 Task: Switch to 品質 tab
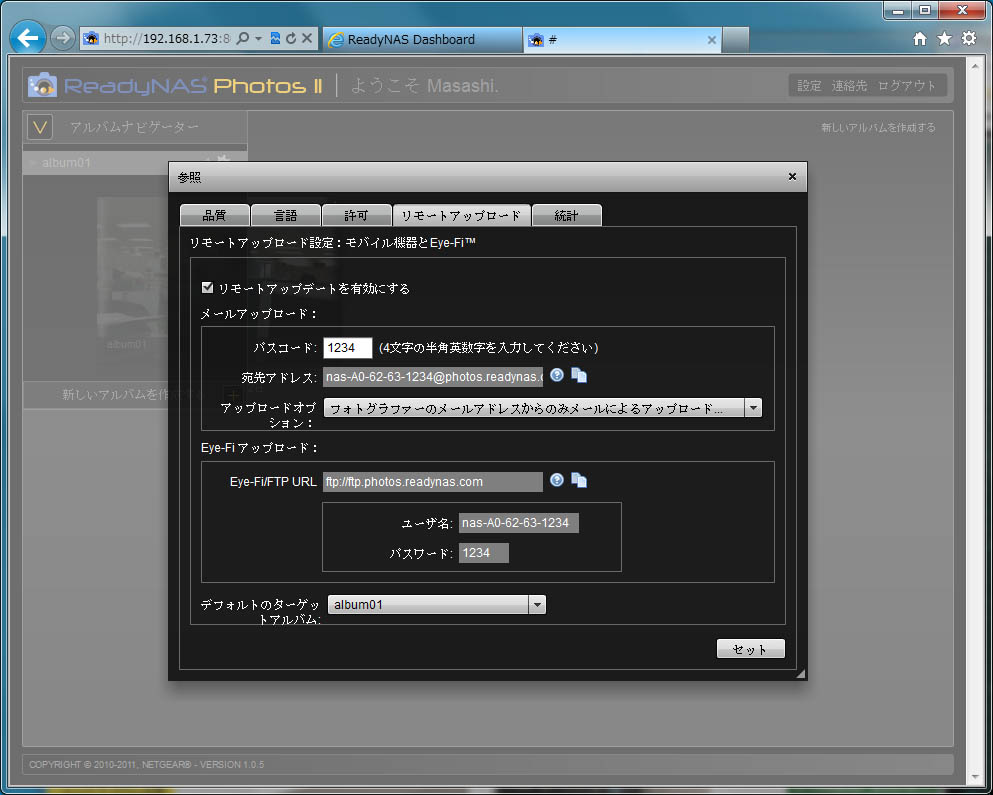pos(214,215)
